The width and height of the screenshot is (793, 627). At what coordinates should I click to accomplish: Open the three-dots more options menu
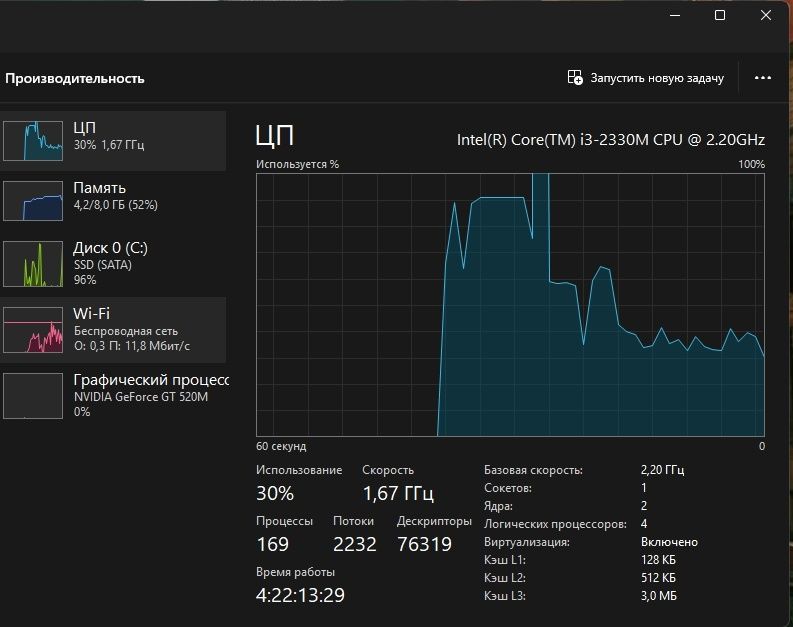tap(763, 78)
